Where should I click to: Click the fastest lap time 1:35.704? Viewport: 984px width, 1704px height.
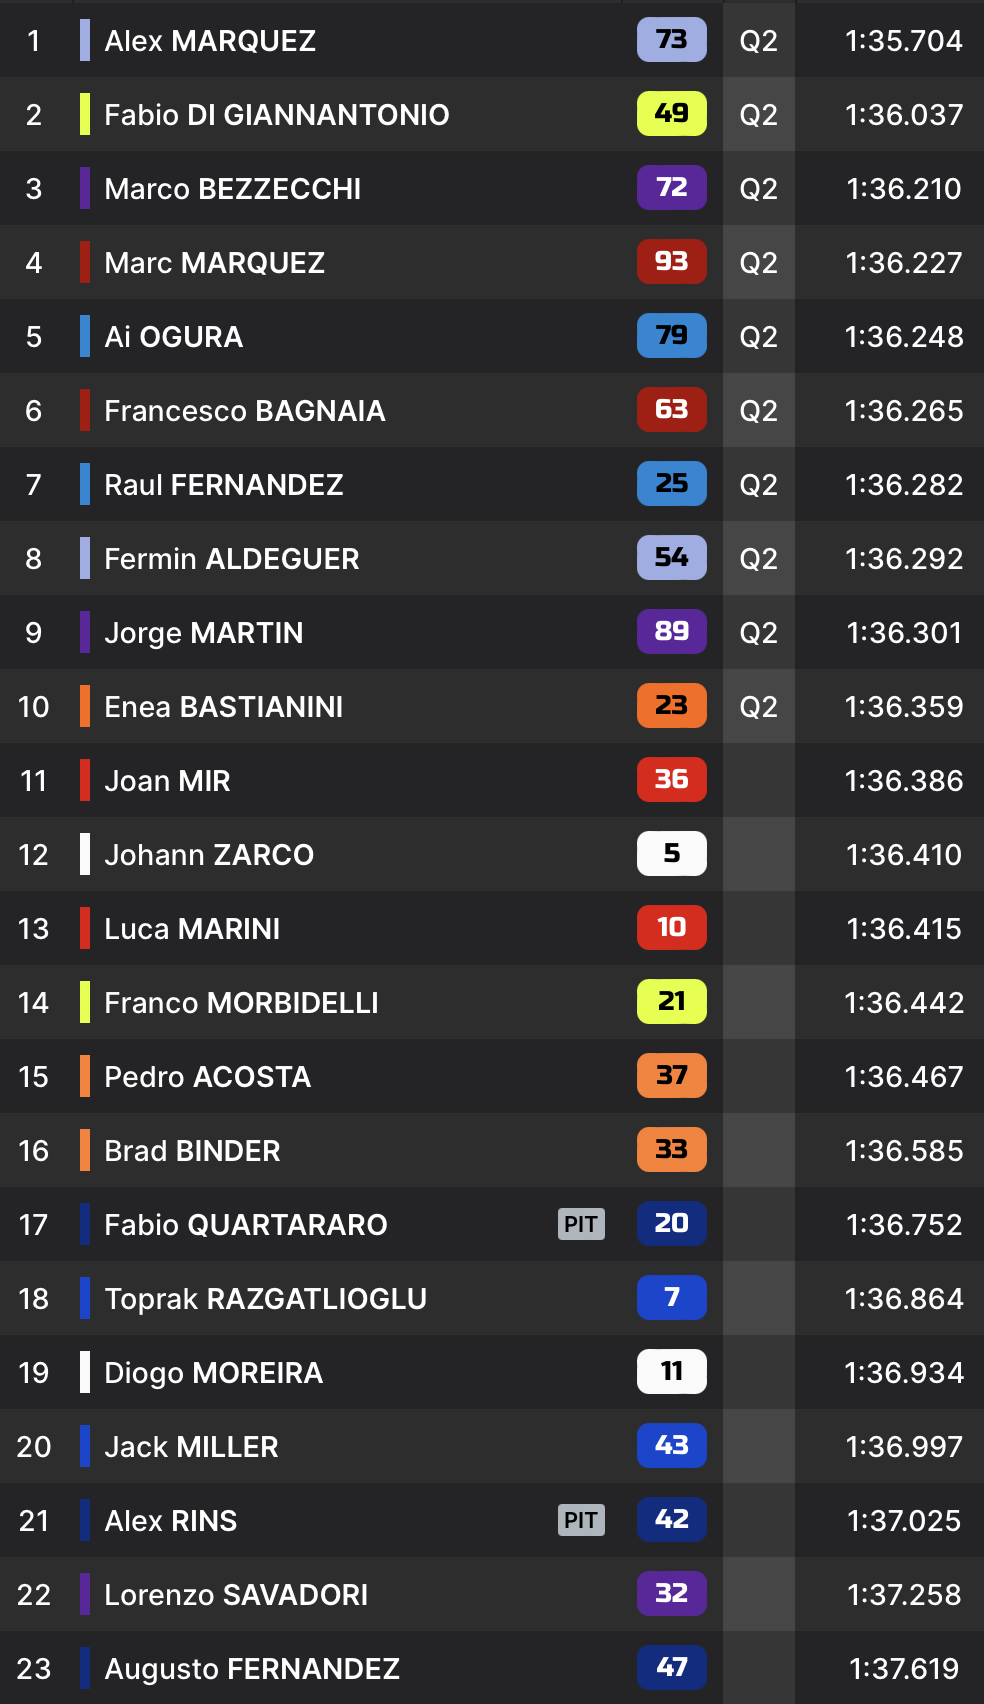point(903,41)
